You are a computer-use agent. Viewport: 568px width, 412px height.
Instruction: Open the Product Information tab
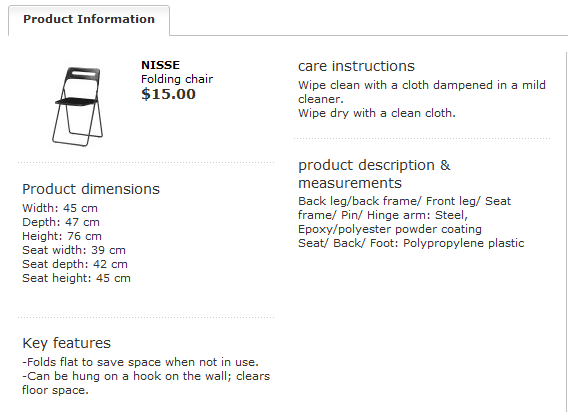click(89, 20)
